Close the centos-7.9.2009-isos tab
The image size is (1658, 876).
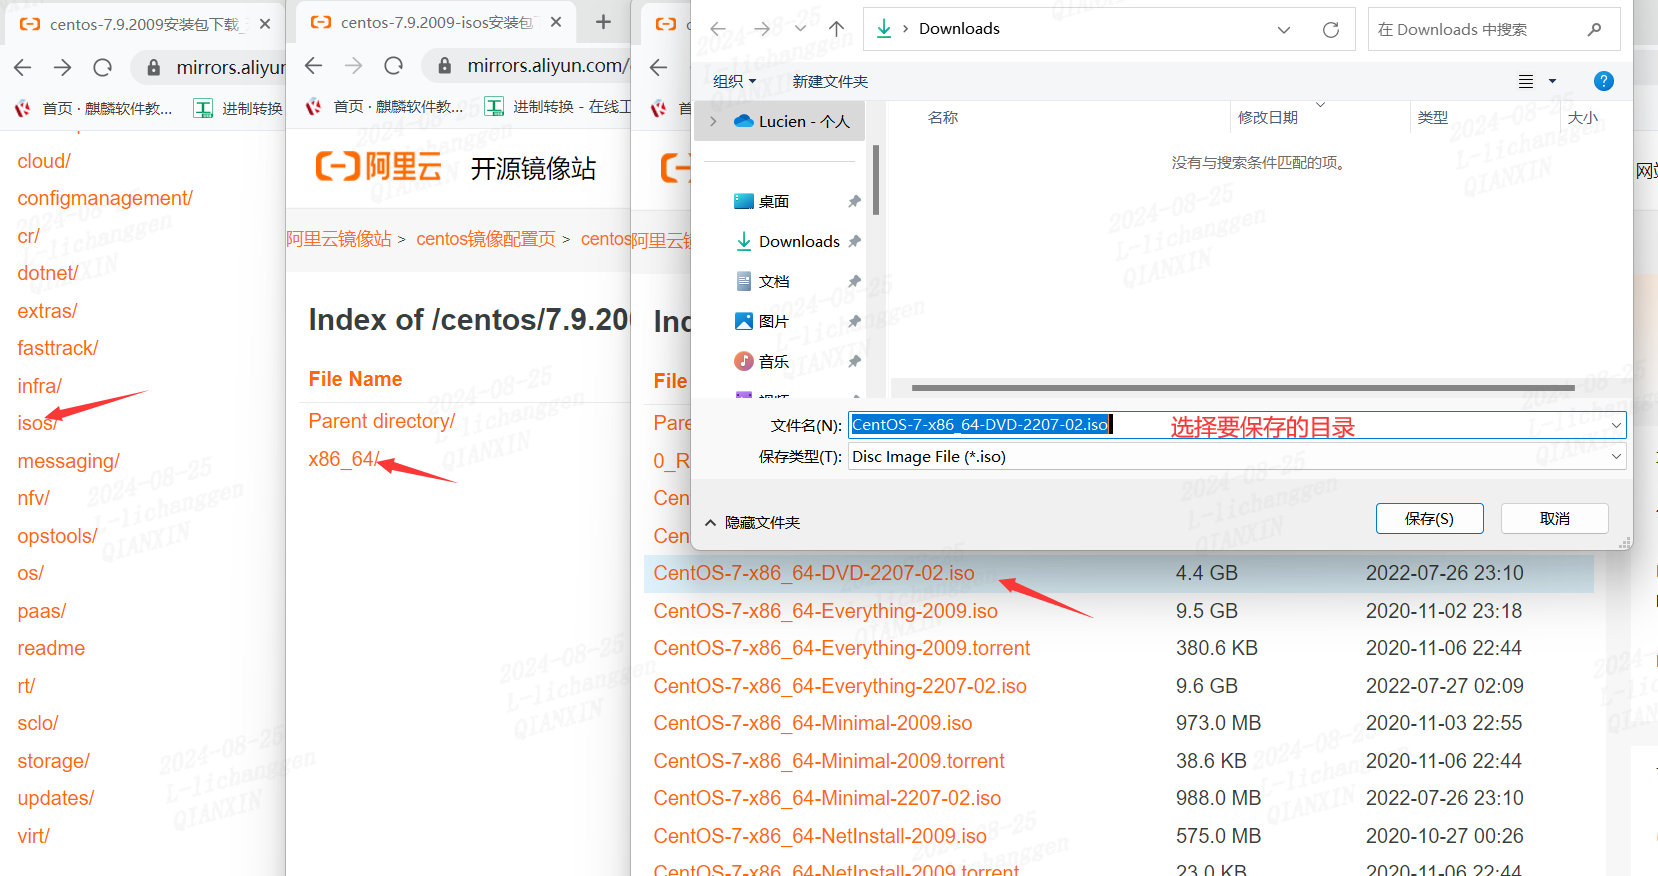coord(556,22)
